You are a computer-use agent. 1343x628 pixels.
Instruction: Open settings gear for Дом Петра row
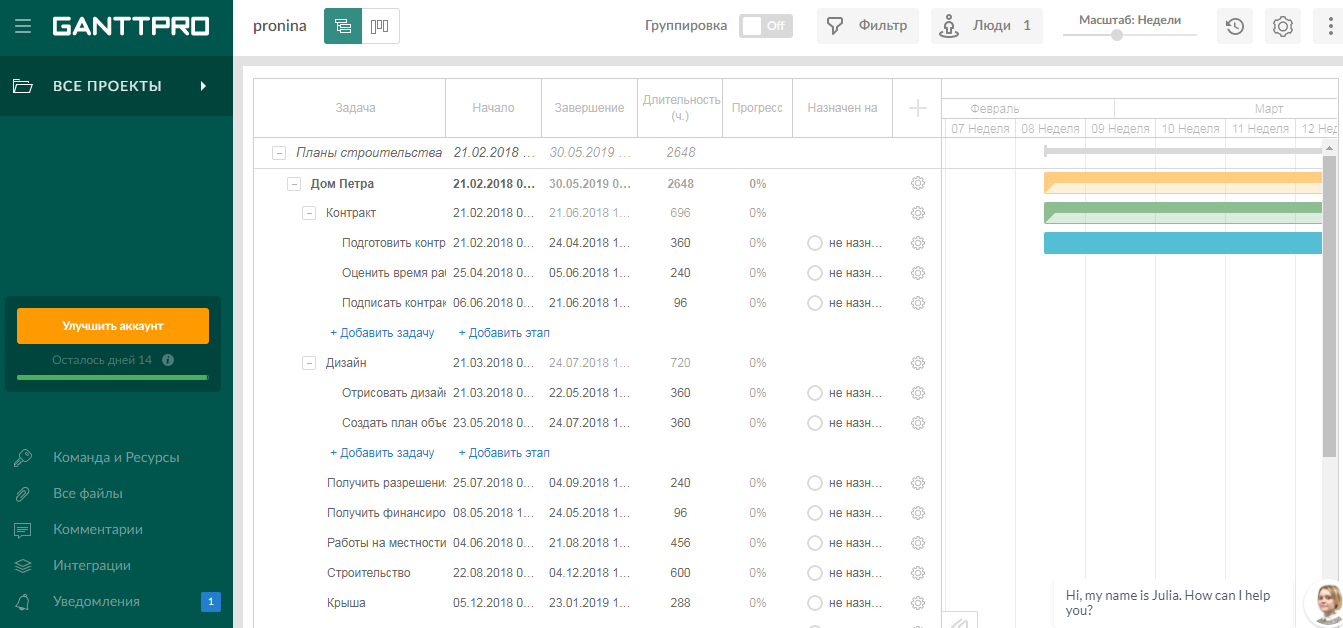click(x=917, y=183)
